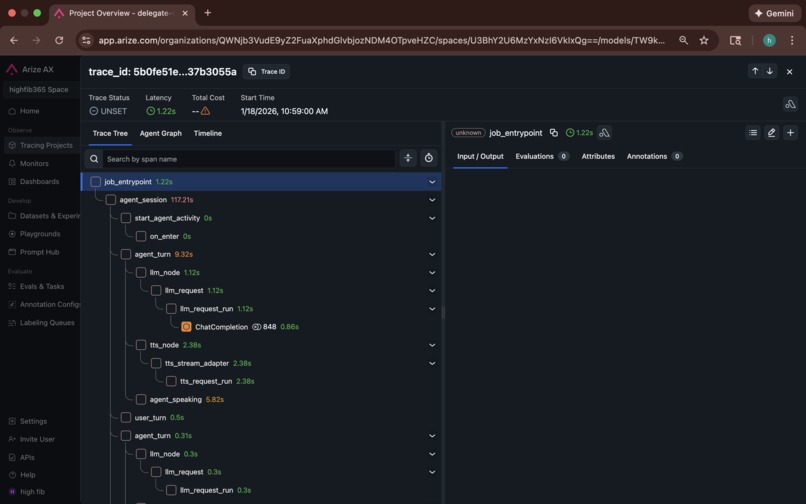Check the tts_node span checkbox
Viewport: 806px width, 504px height.
(x=141, y=345)
